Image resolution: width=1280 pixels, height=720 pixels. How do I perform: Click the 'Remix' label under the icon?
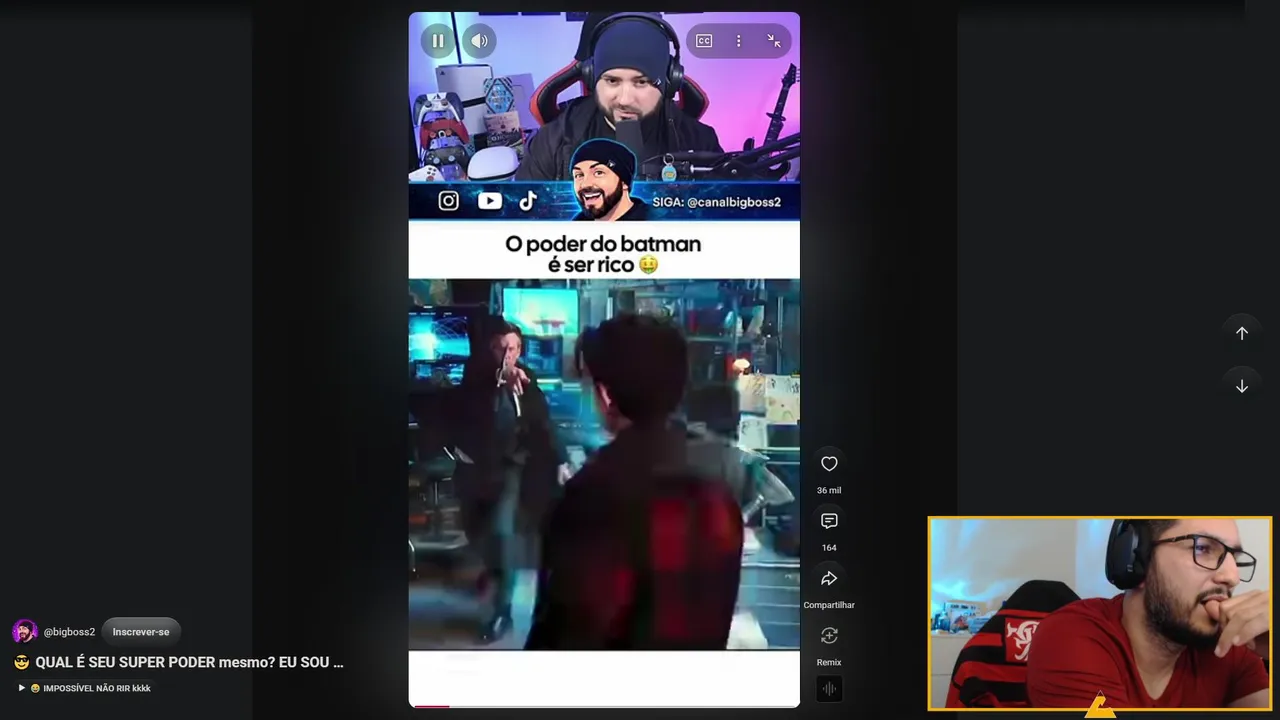point(829,662)
